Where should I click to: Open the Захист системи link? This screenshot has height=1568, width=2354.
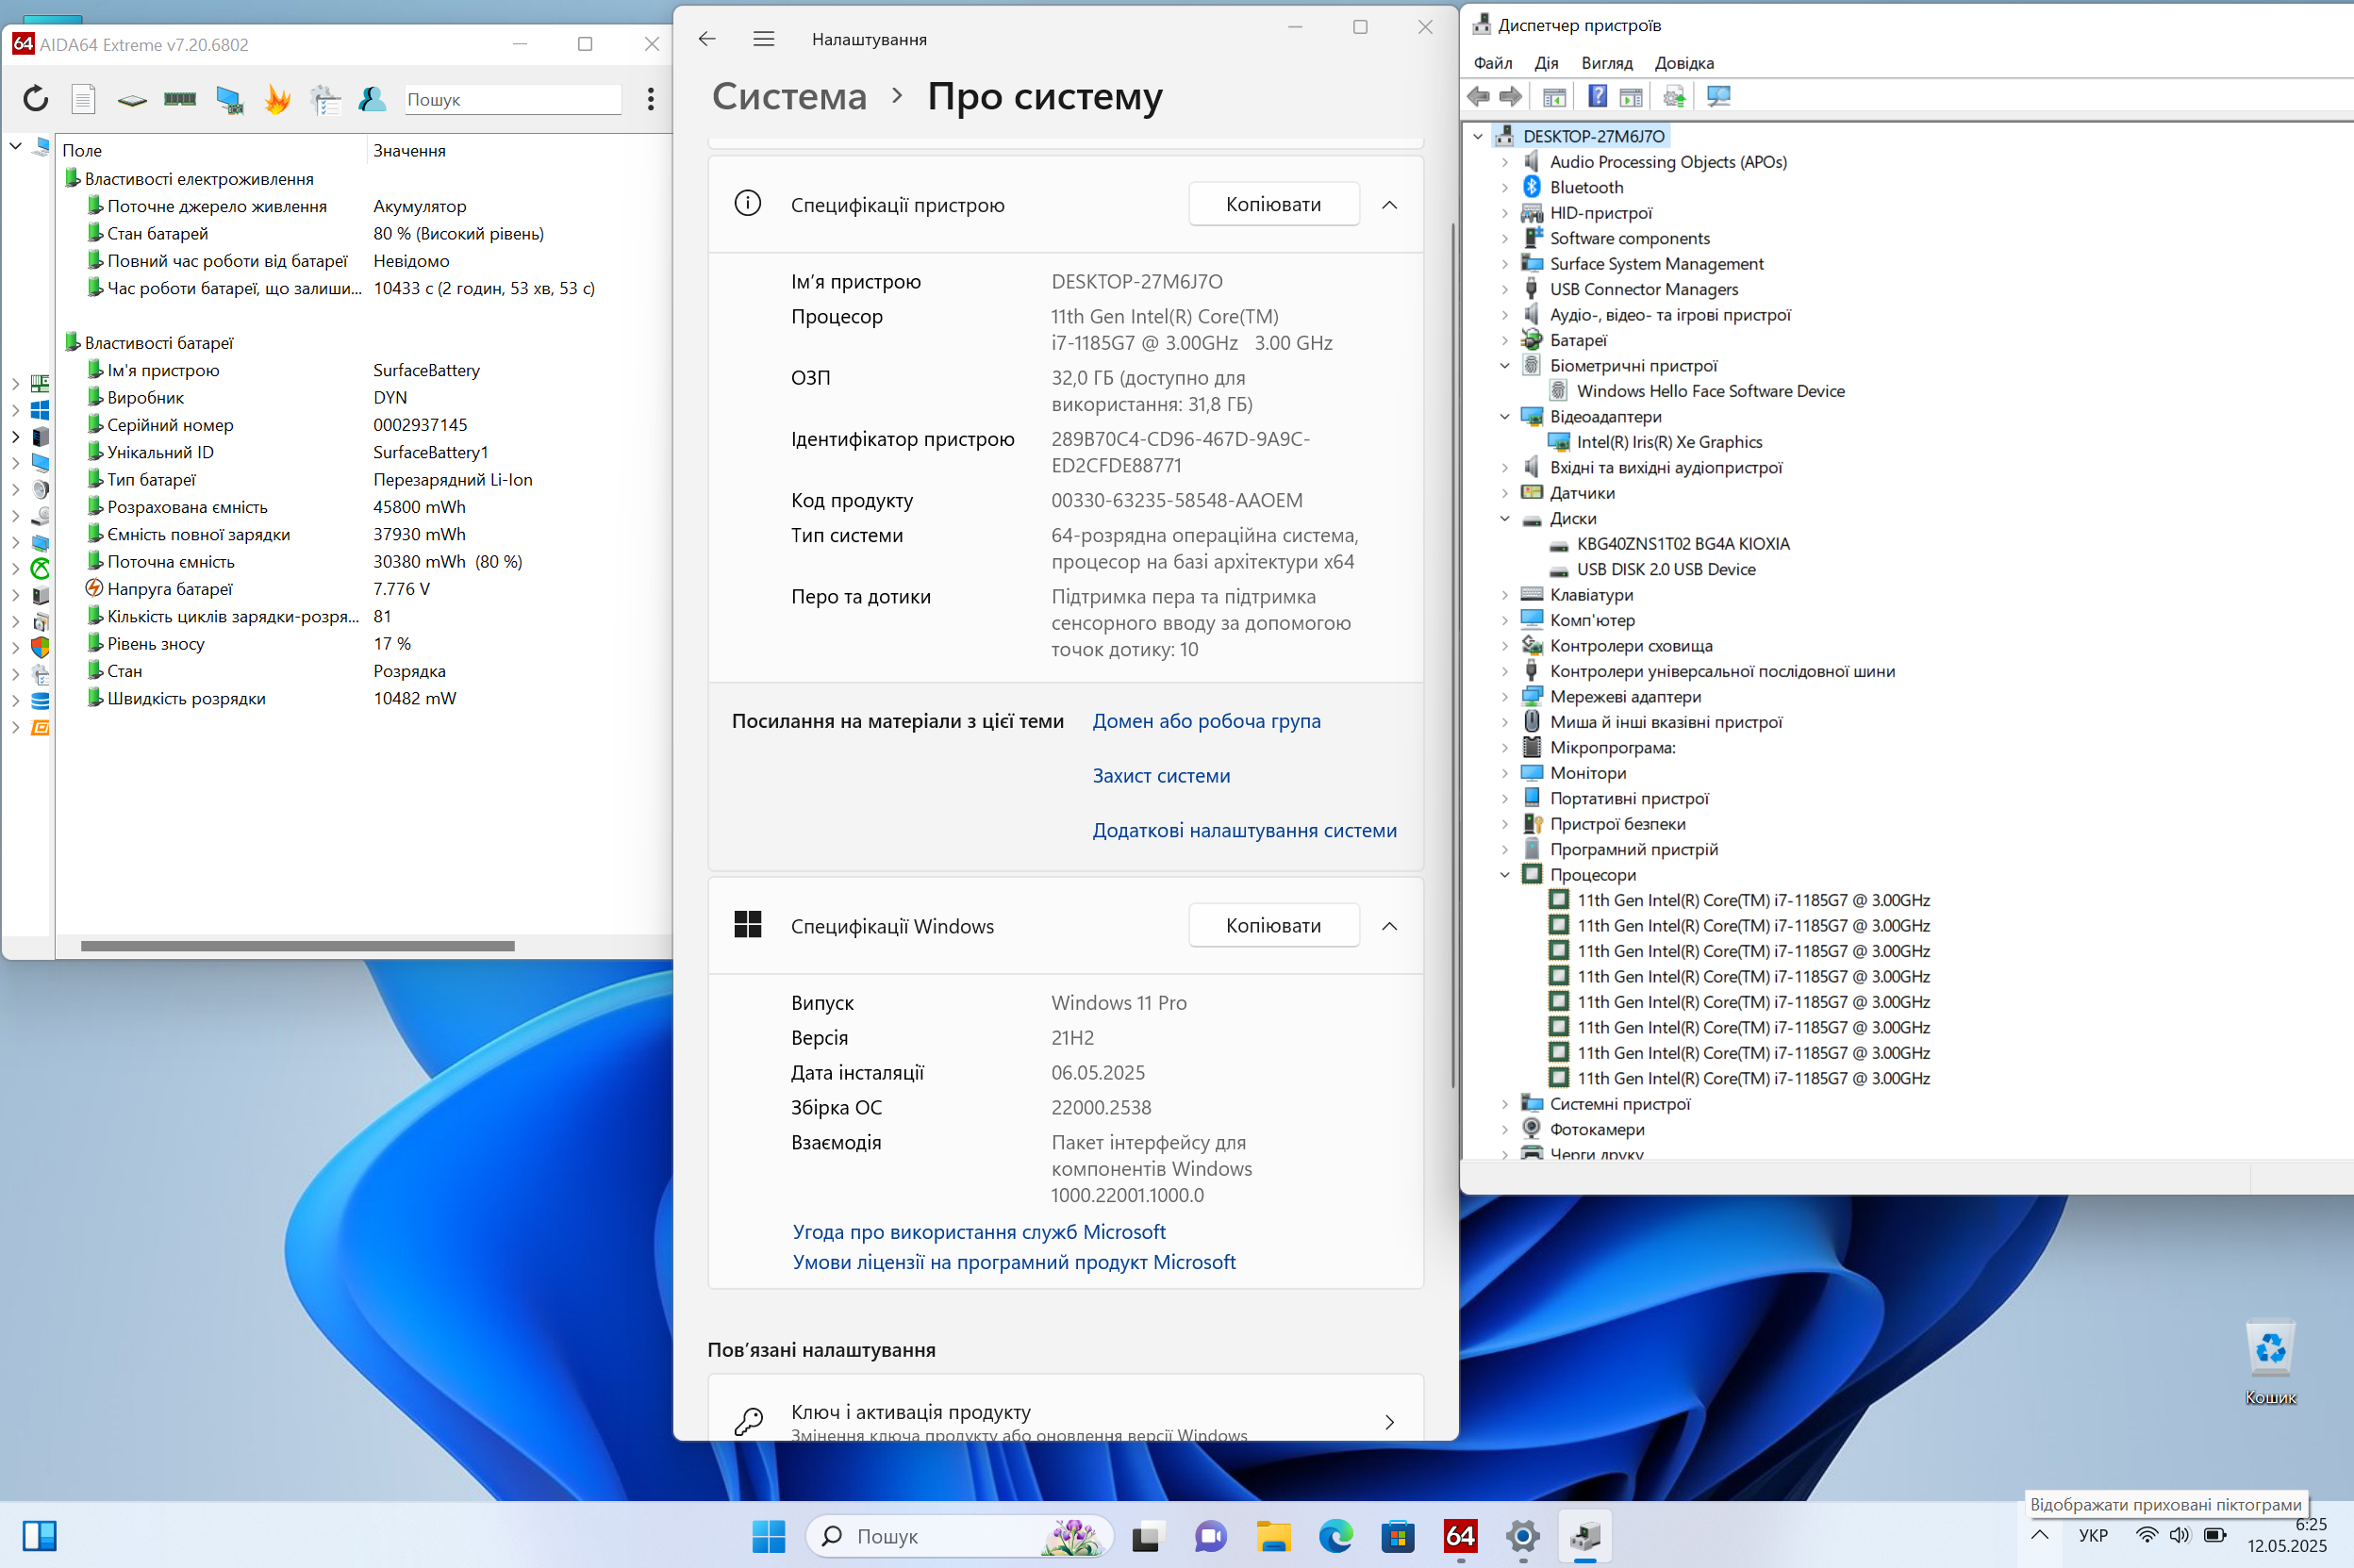click(x=1161, y=776)
